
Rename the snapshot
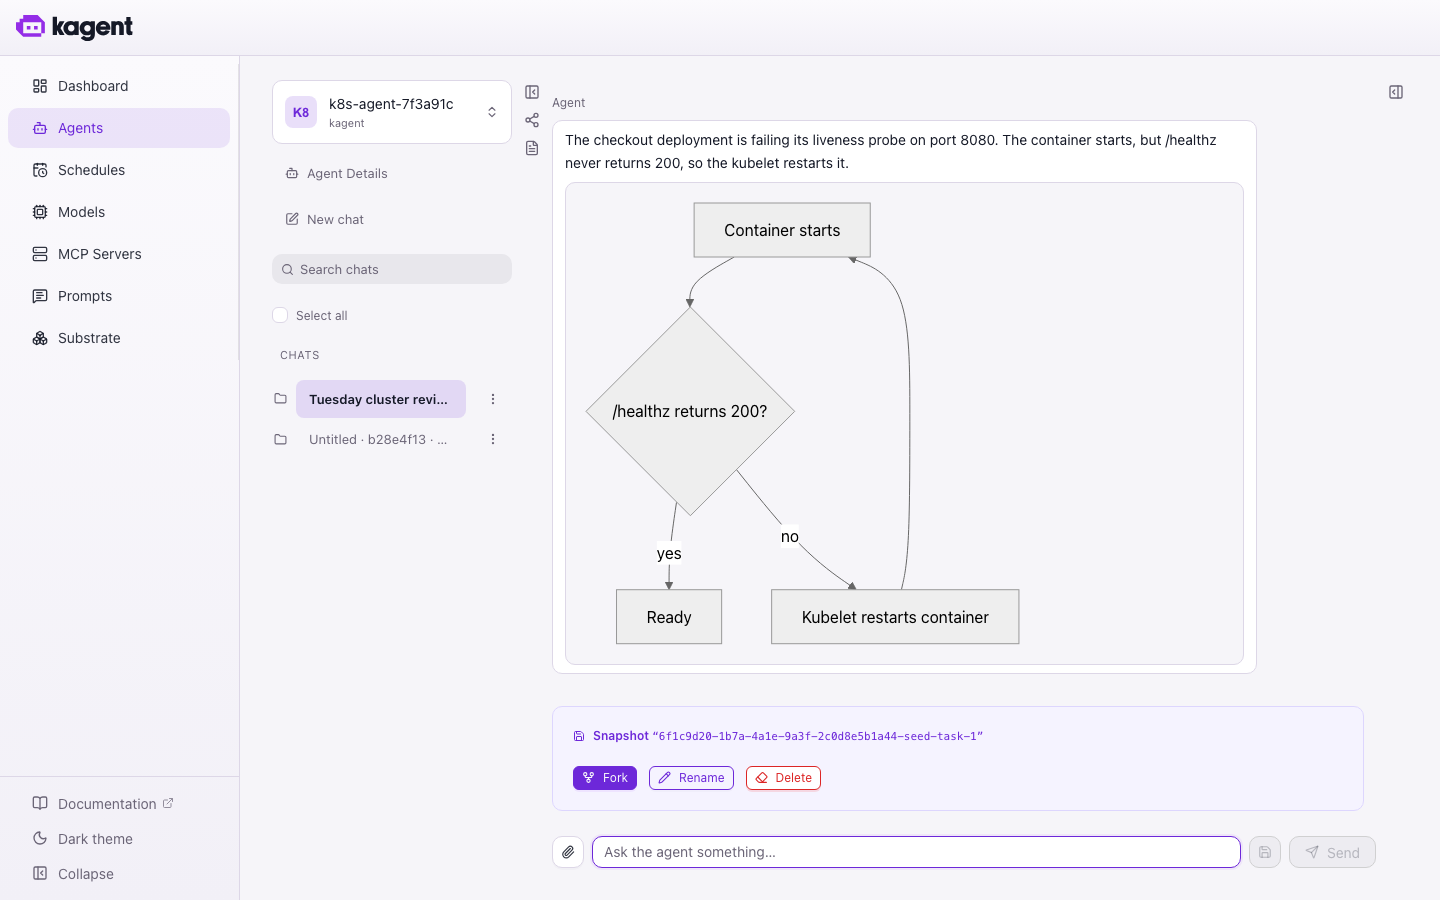(691, 778)
